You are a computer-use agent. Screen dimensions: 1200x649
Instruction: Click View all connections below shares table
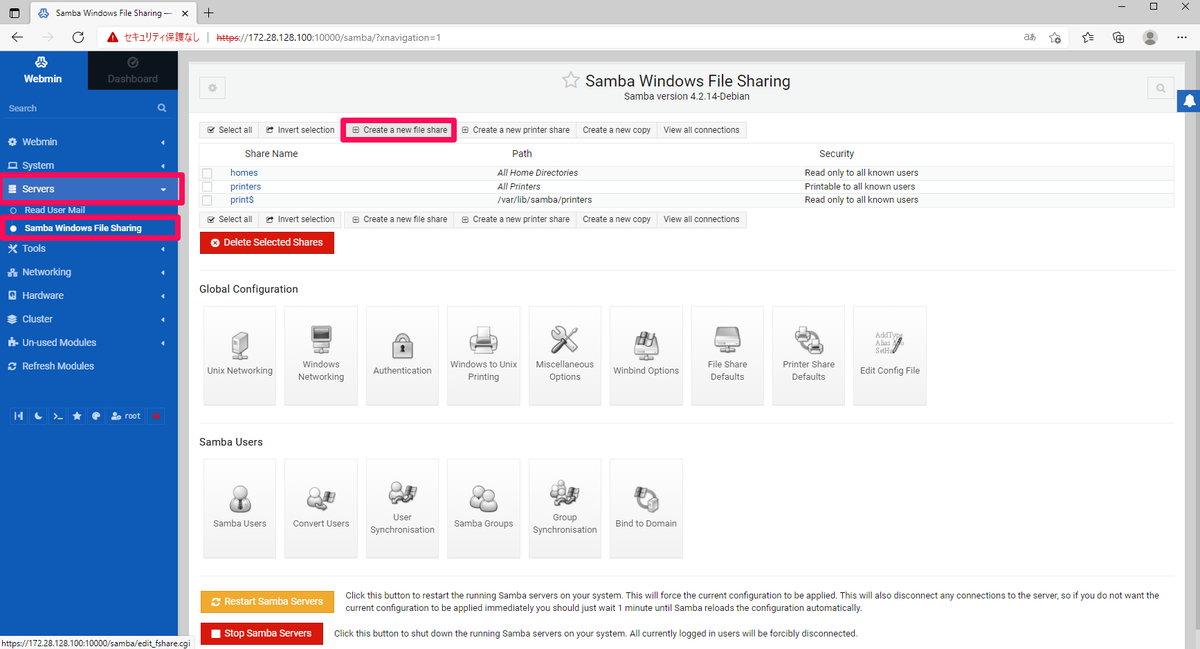[x=702, y=219]
